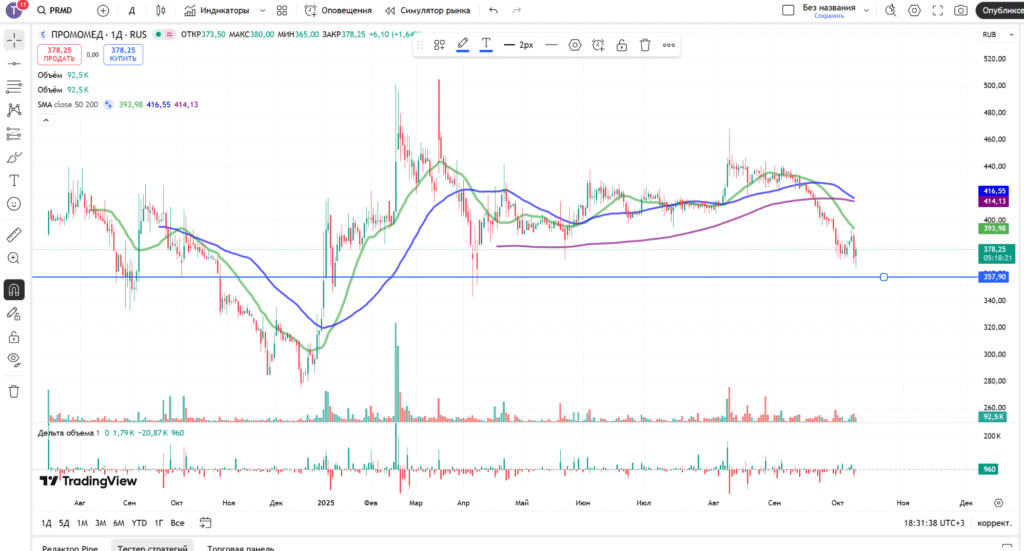This screenshot has height=551, width=1024.
Task: Enter fullscreen mode
Action: click(938, 10)
